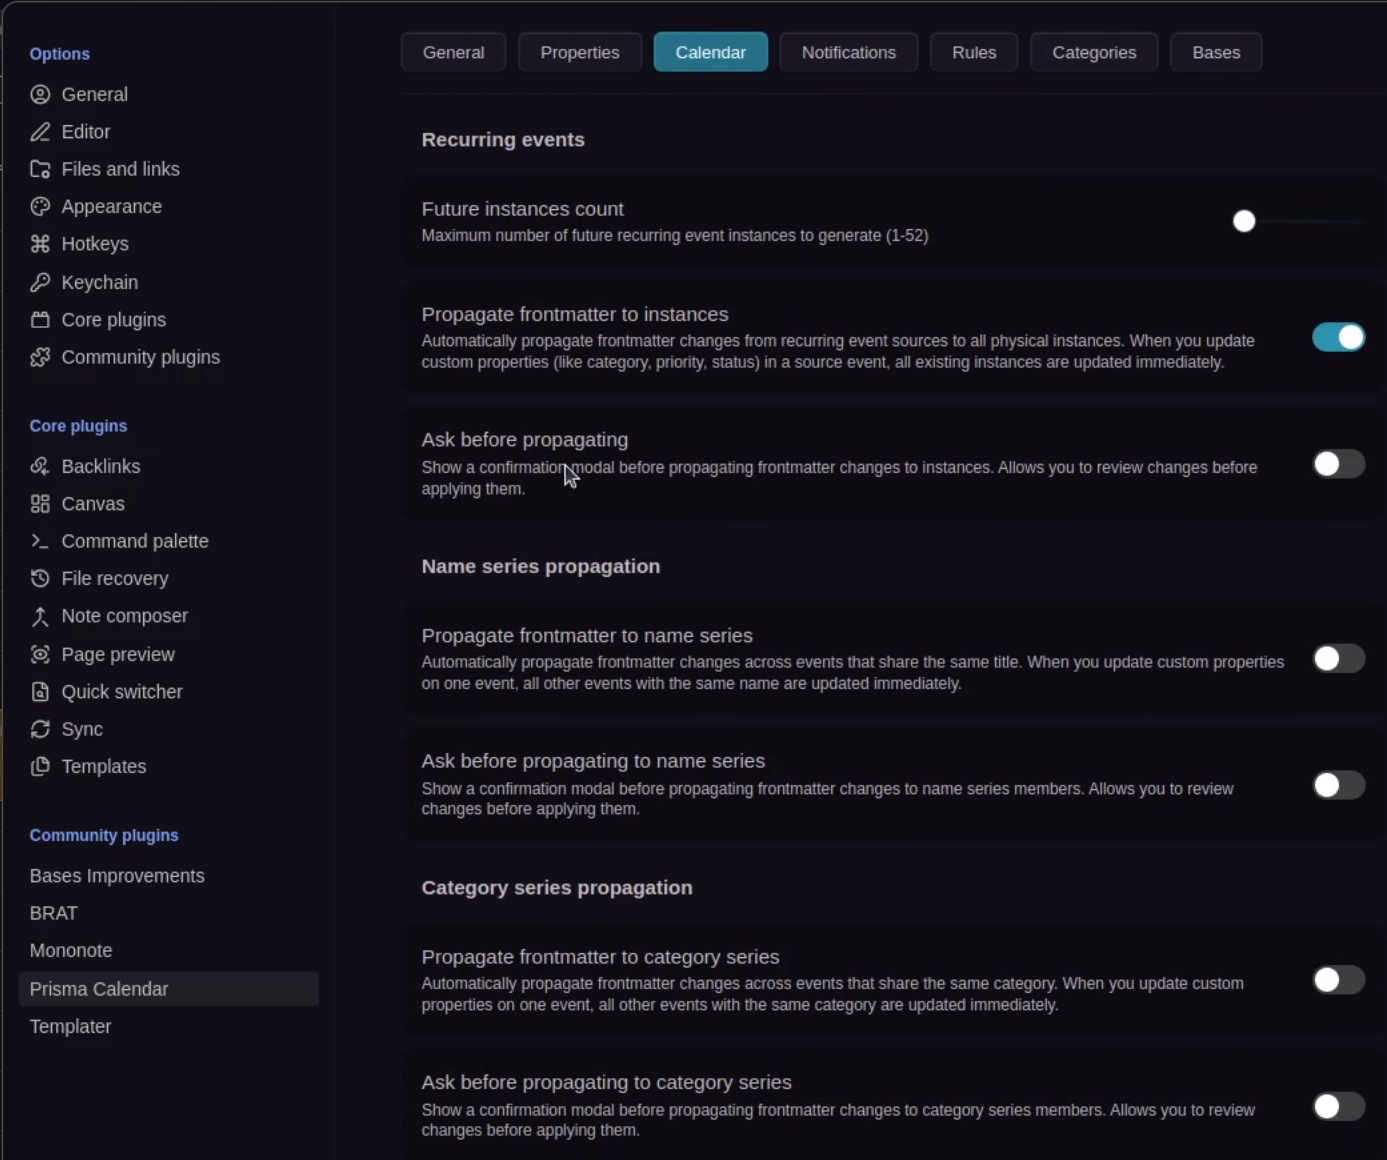This screenshot has height=1160, width=1387.
Task: Click the Canvas grid icon
Action: pyautogui.click(x=40, y=504)
